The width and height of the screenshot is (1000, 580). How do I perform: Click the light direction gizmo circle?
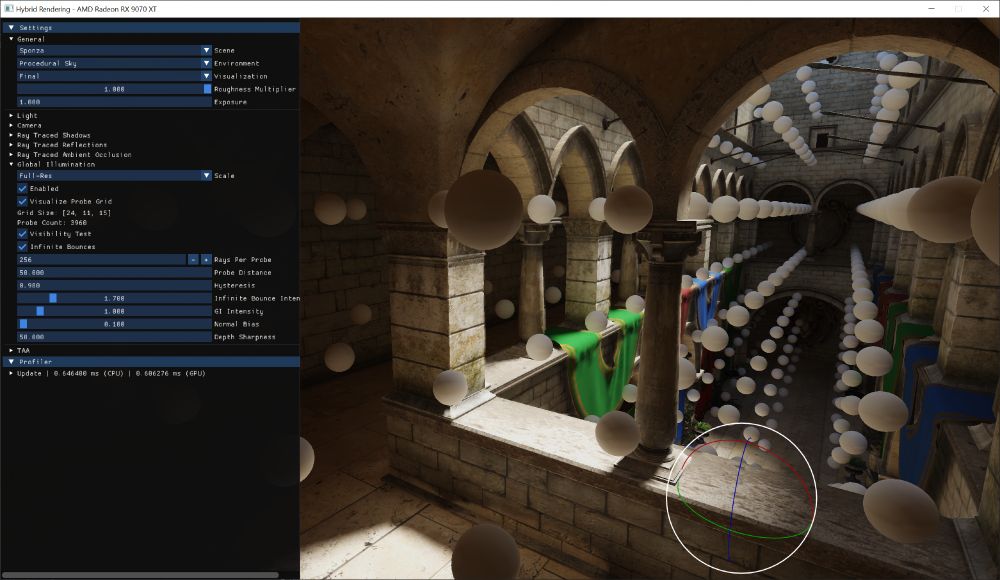click(741, 498)
